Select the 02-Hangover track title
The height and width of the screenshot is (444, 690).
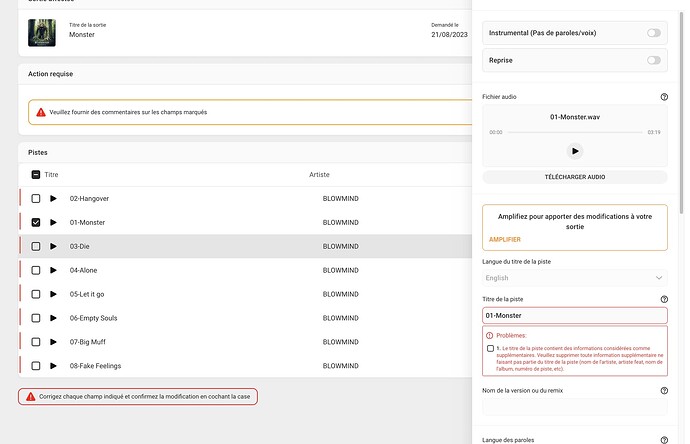pyautogui.click(x=89, y=198)
